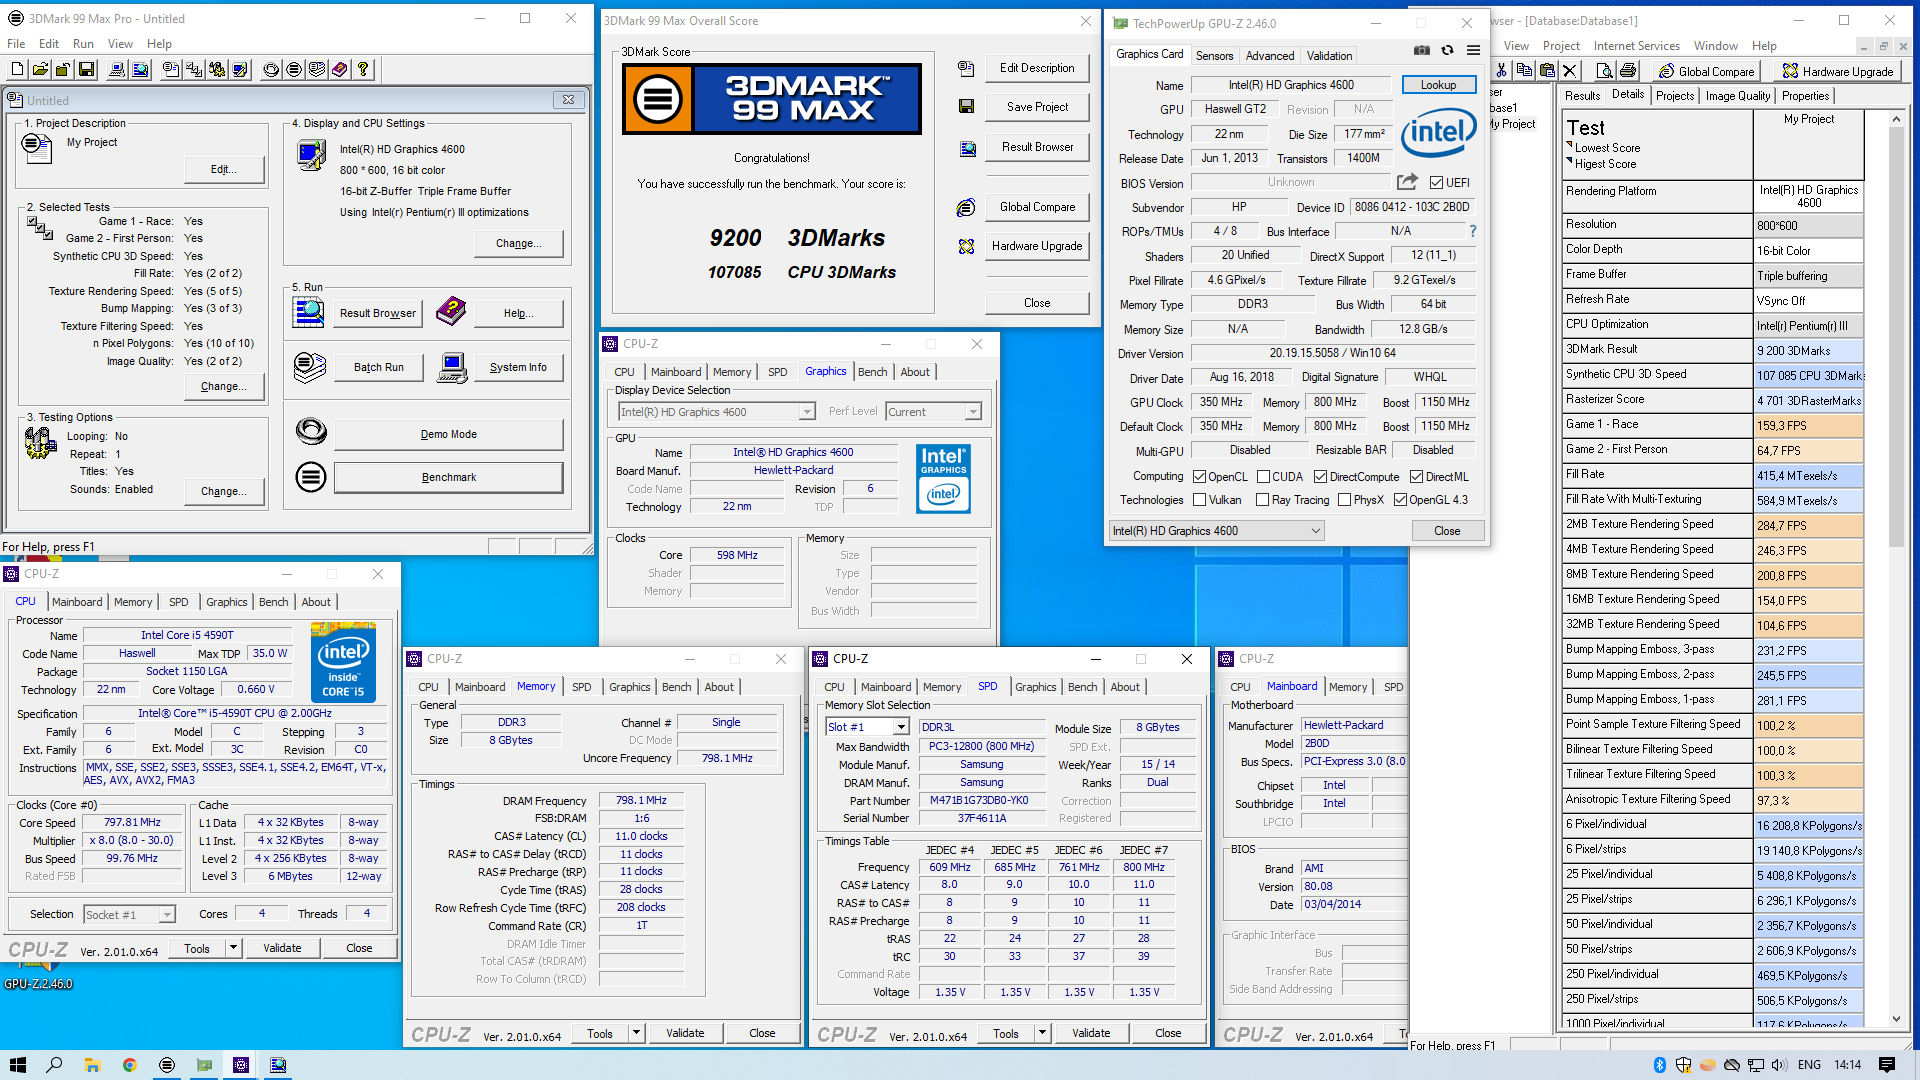Click the scrollbar thumb in Result Browser details
This screenshot has height=1080, width=1920.
(1896, 339)
